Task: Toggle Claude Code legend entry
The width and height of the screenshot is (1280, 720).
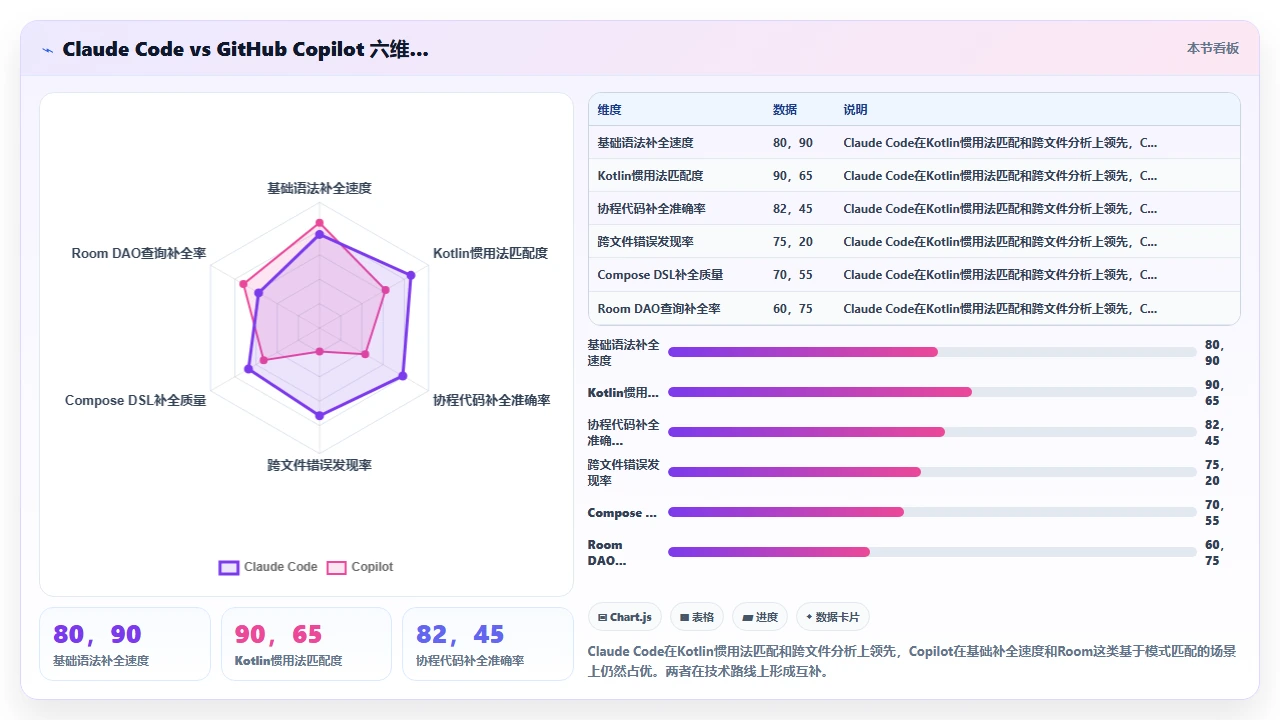Action: pyautogui.click(x=268, y=567)
